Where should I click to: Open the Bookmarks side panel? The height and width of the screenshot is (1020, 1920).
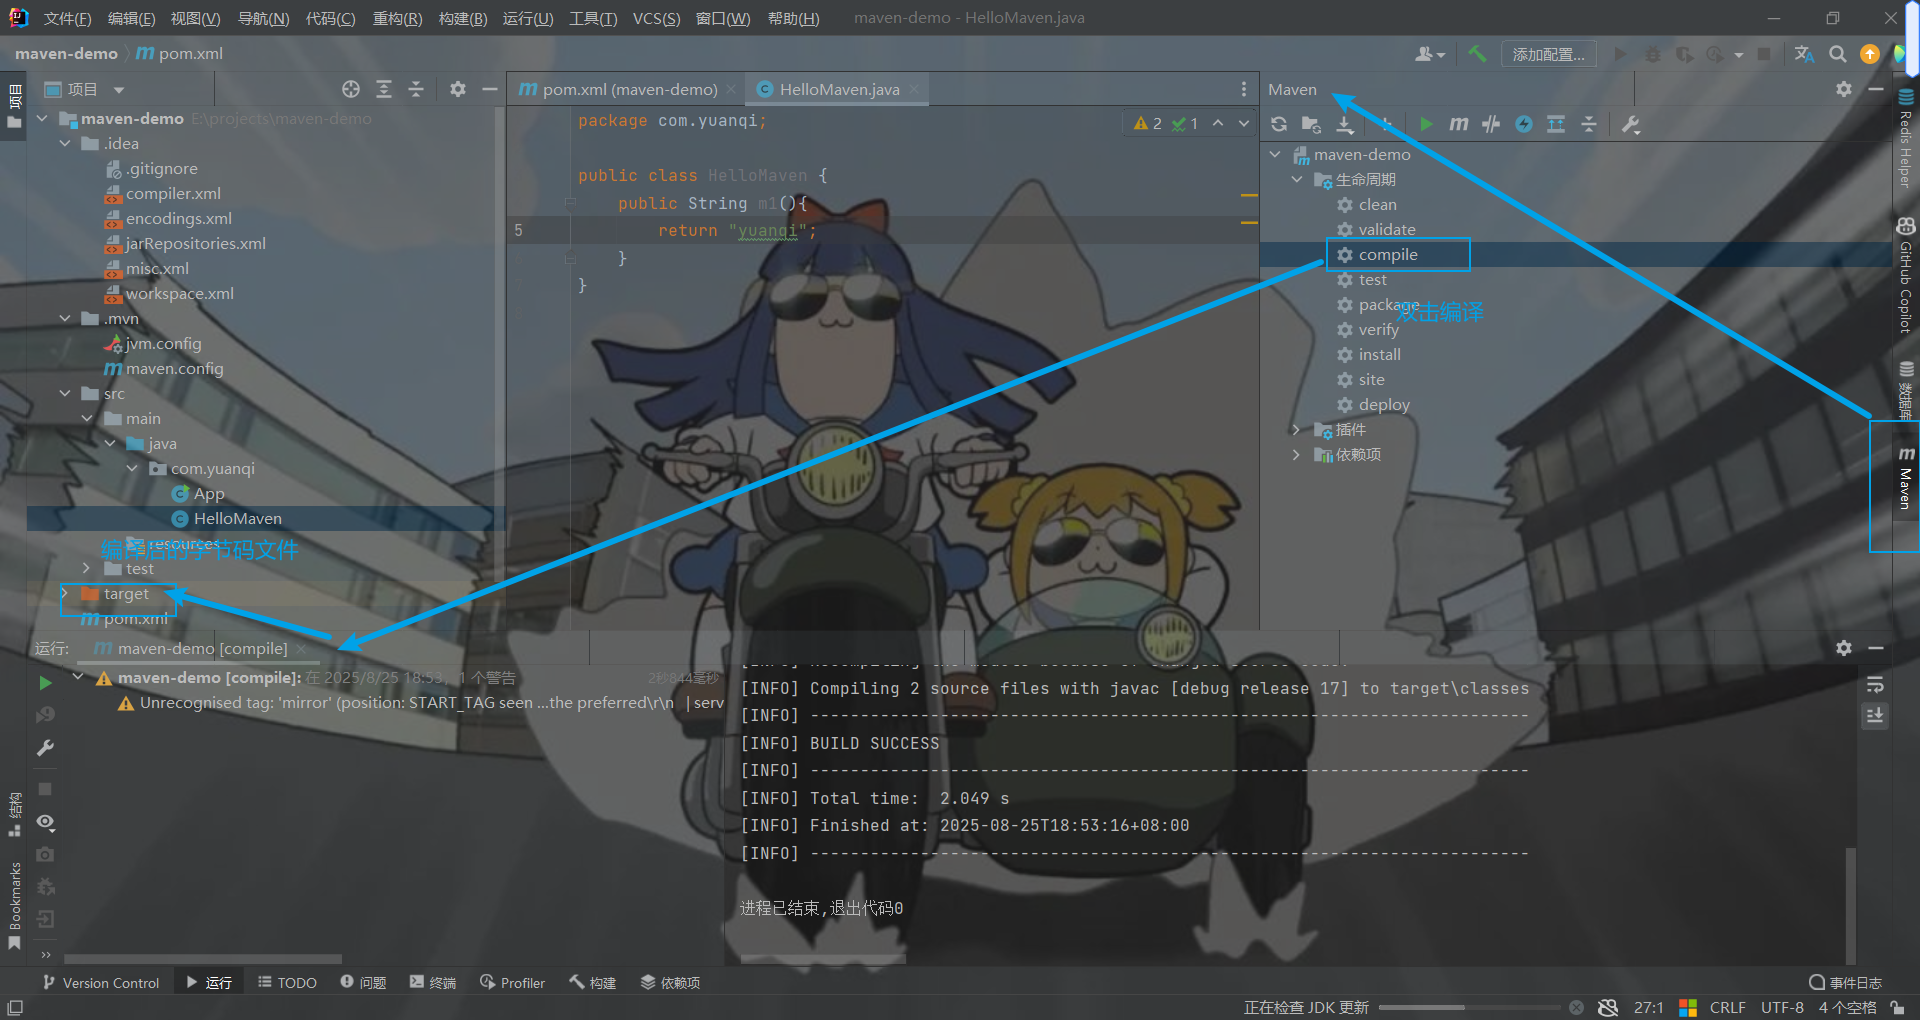(14, 905)
